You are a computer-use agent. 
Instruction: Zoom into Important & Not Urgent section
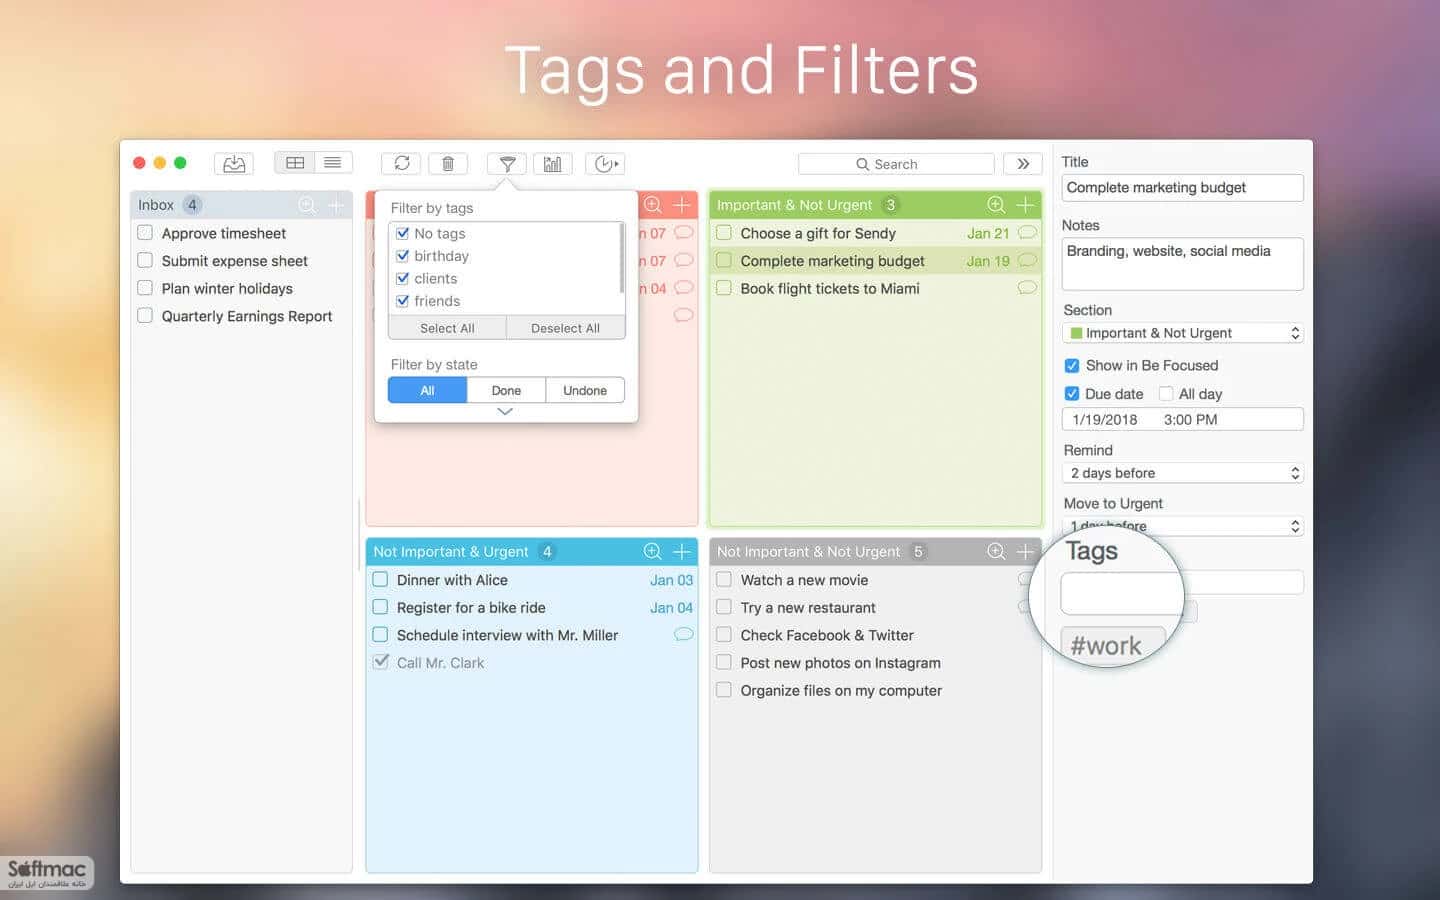click(x=995, y=205)
